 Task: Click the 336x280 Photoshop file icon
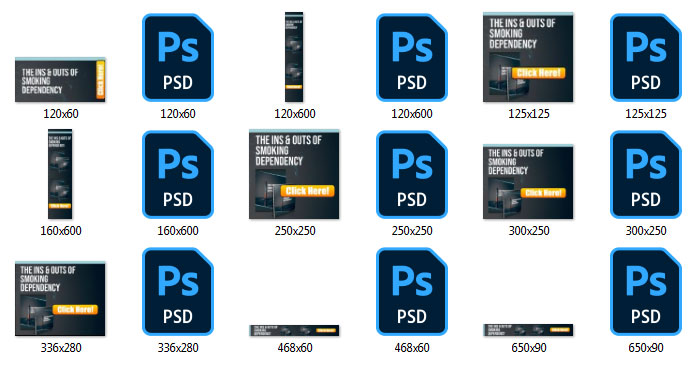[178, 291]
